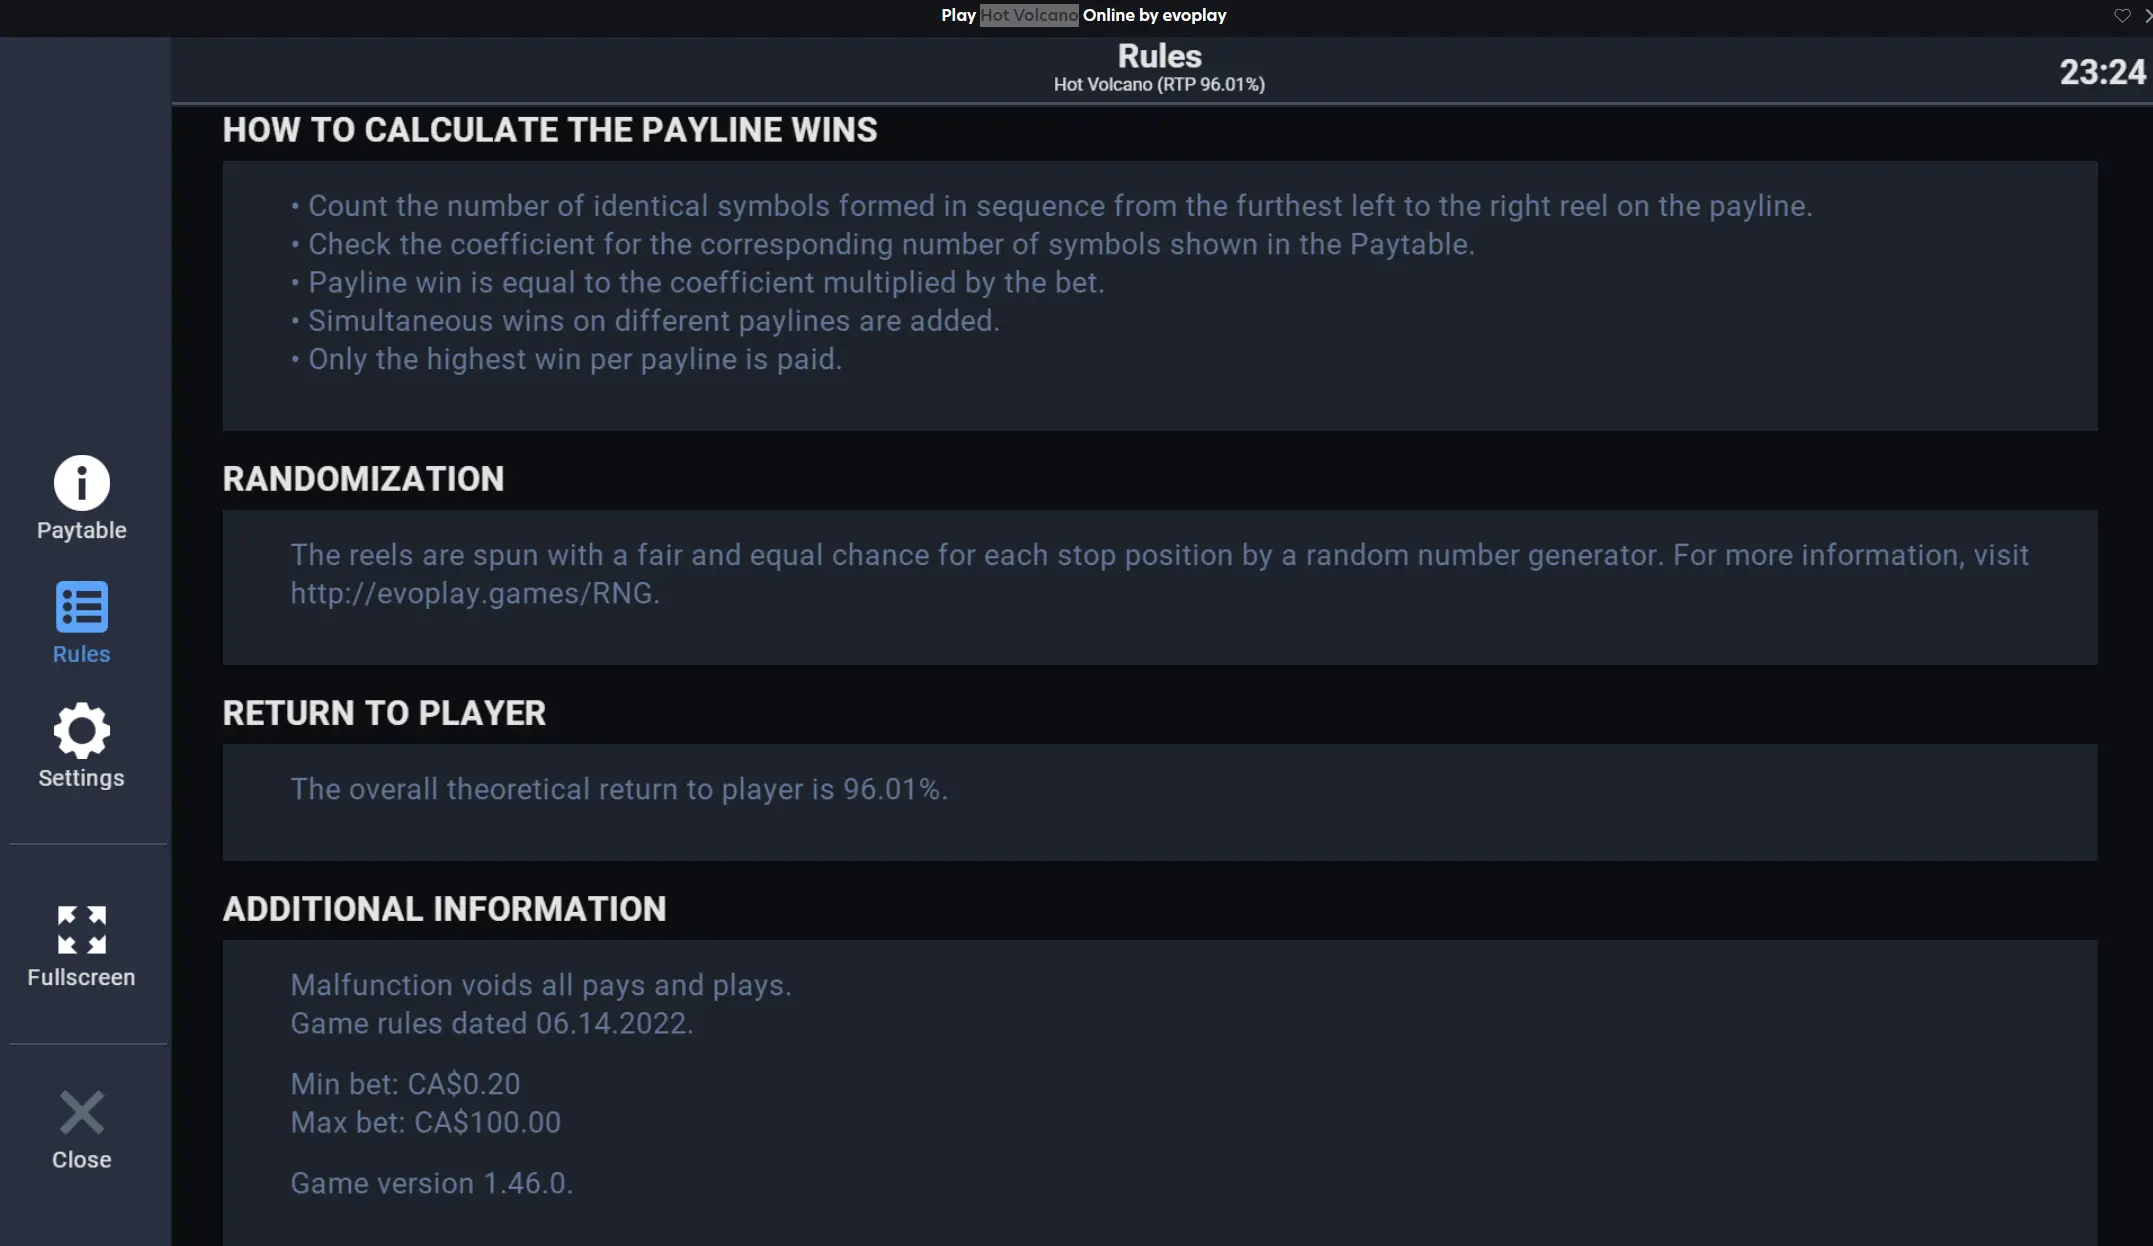Click the Hot Volcano RTP 96.01% subtitle

(1159, 85)
